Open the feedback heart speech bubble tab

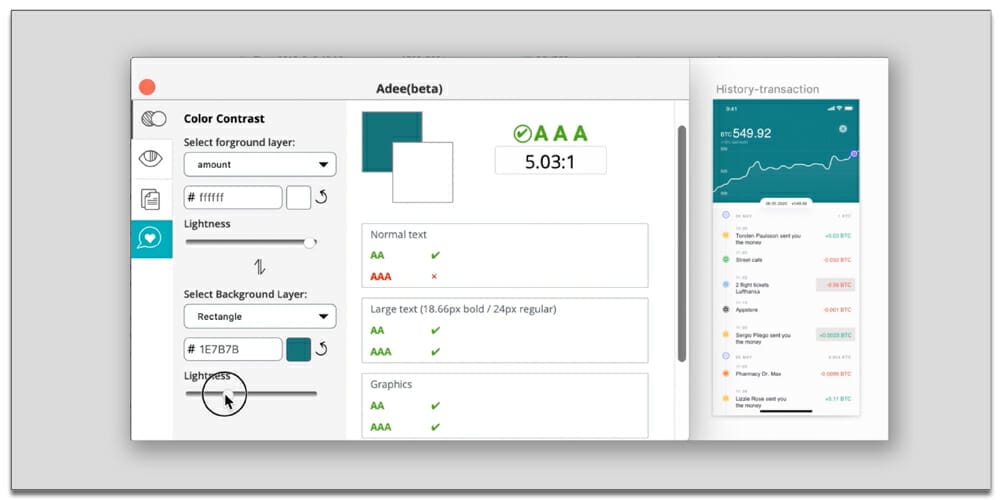pos(151,239)
